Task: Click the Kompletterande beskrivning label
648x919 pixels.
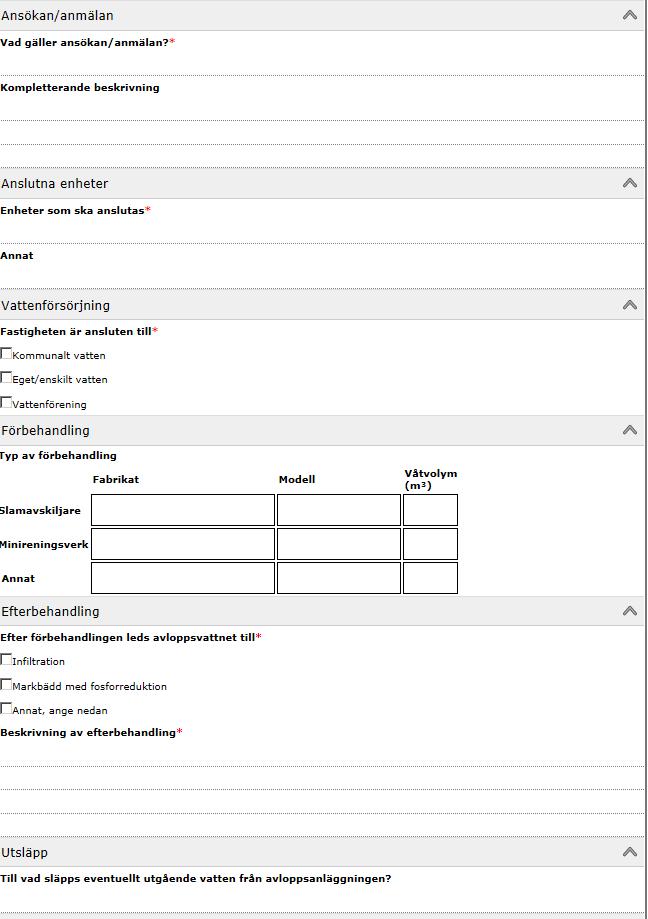Action: click(80, 87)
